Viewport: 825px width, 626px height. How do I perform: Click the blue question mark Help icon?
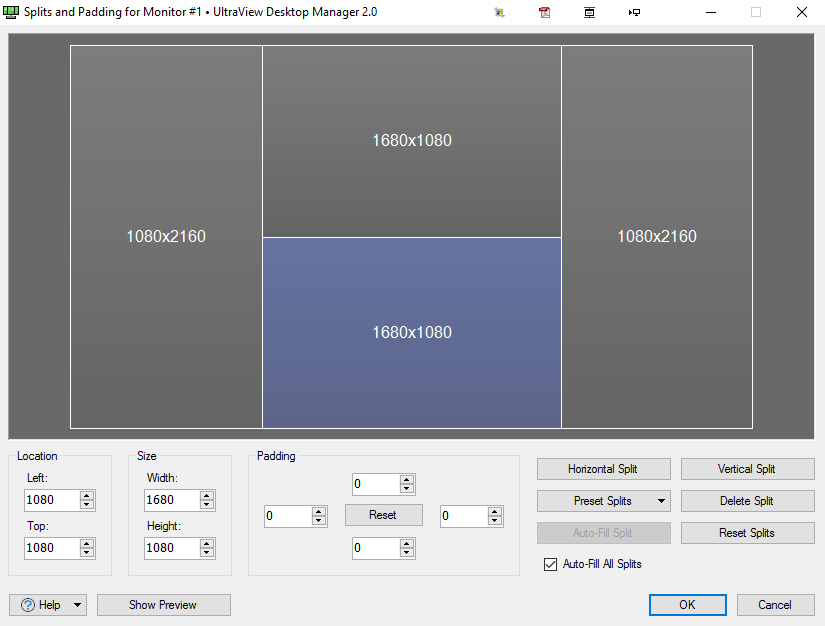tap(28, 605)
